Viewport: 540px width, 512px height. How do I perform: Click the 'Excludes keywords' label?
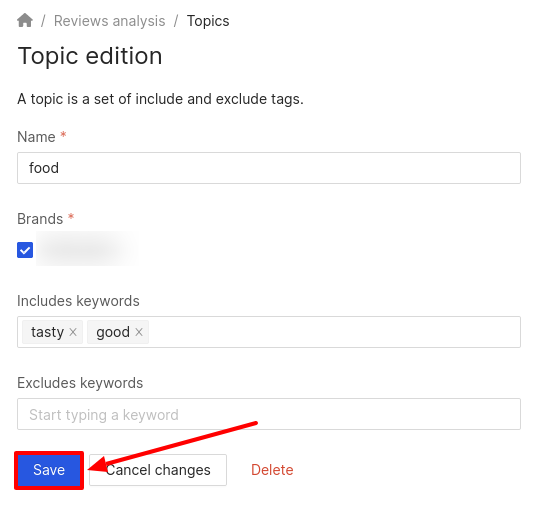[x=80, y=383]
